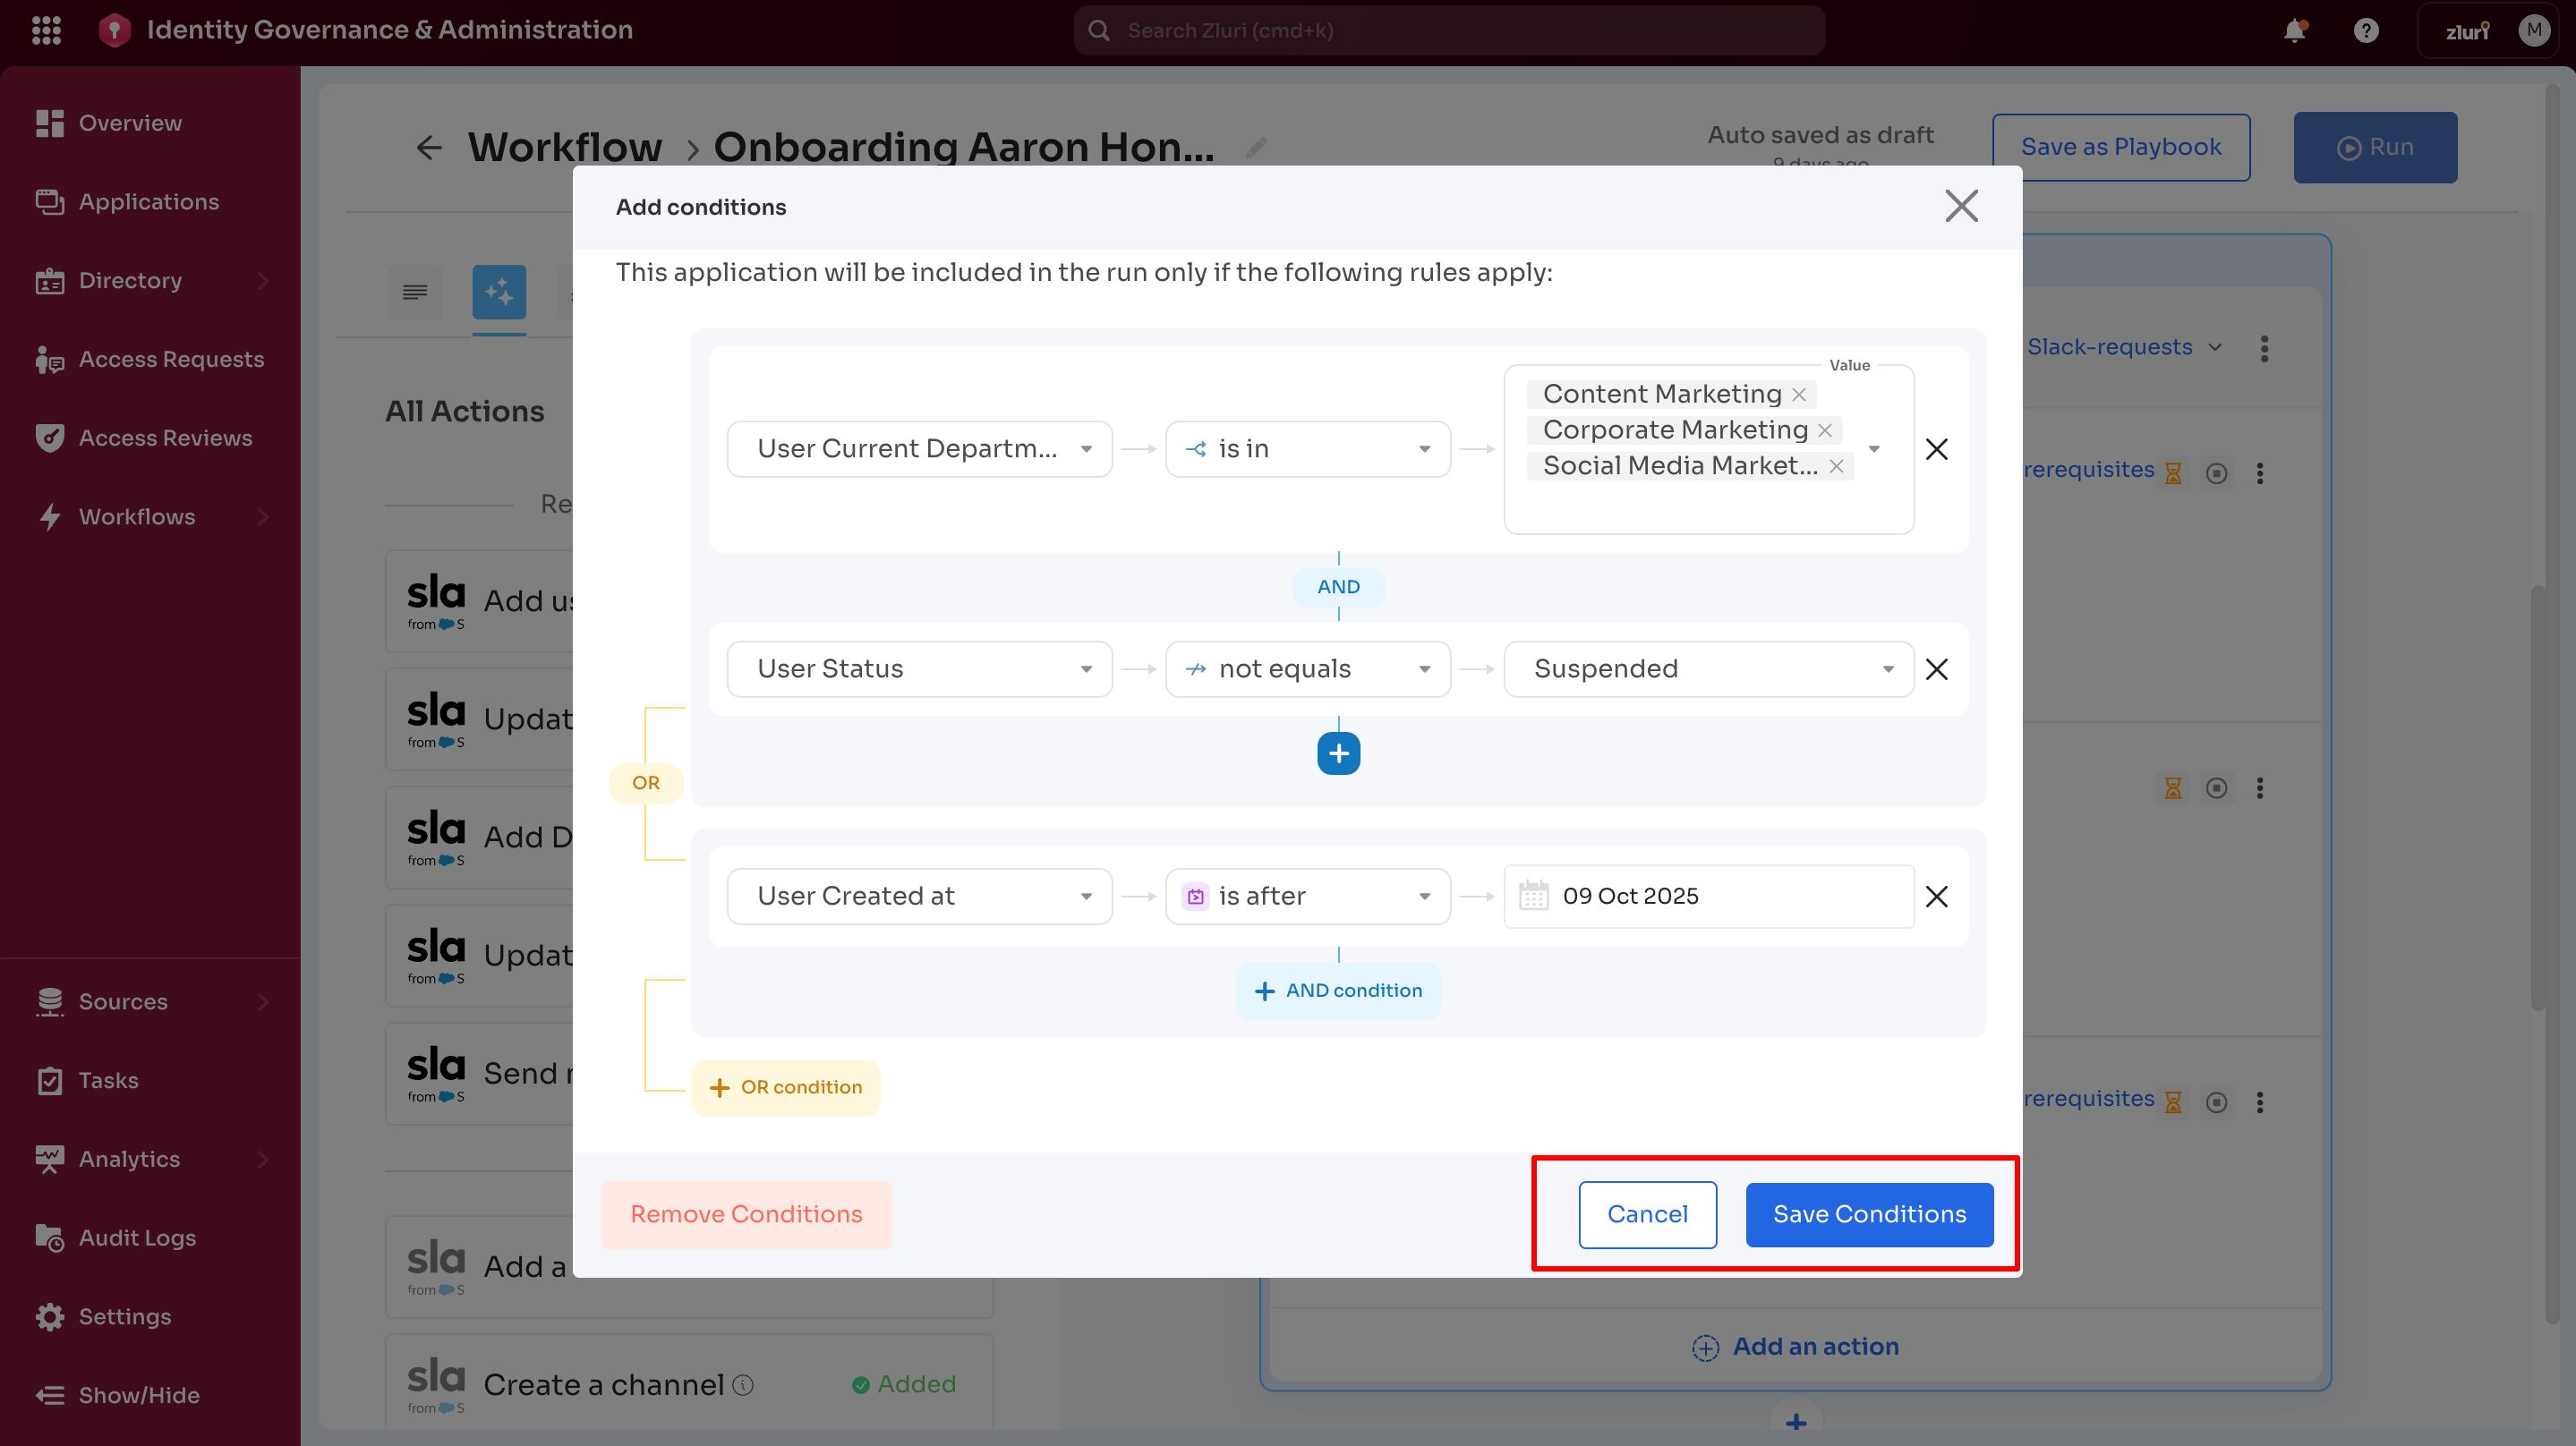Click Save Conditions button

tap(1868, 1214)
